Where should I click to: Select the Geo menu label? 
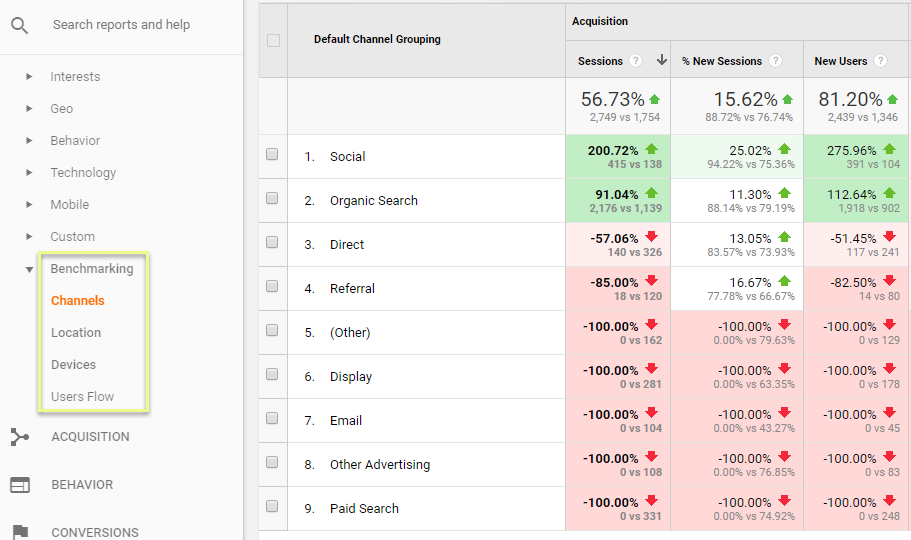pyautogui.click(x=62, y=109)
